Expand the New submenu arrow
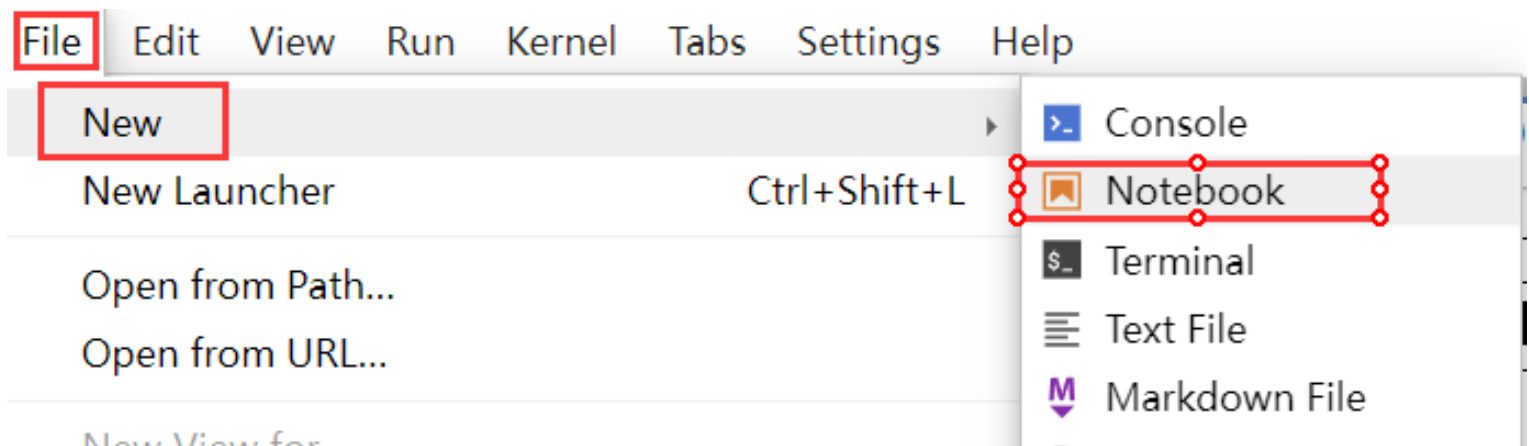Image resolution: width=1529 pixels, height=446 pixels. pyautogui.click(x=991, y=125)
